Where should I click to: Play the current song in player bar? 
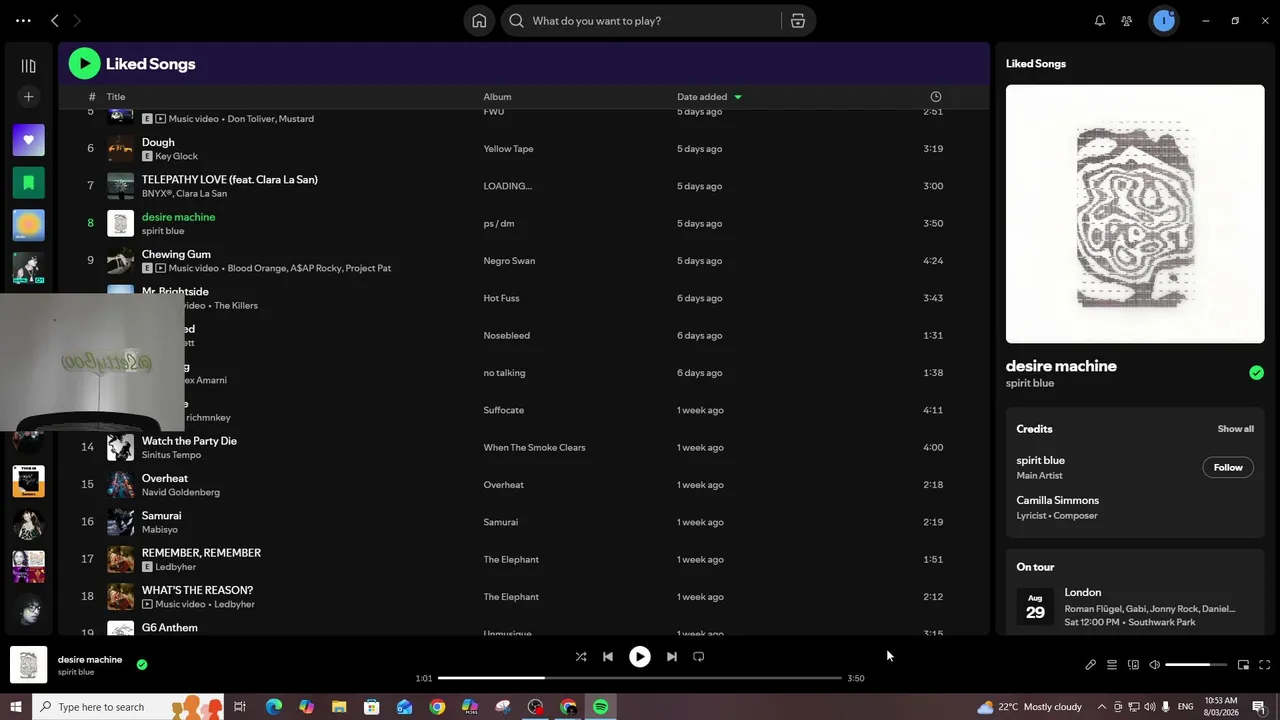(640, 657)
